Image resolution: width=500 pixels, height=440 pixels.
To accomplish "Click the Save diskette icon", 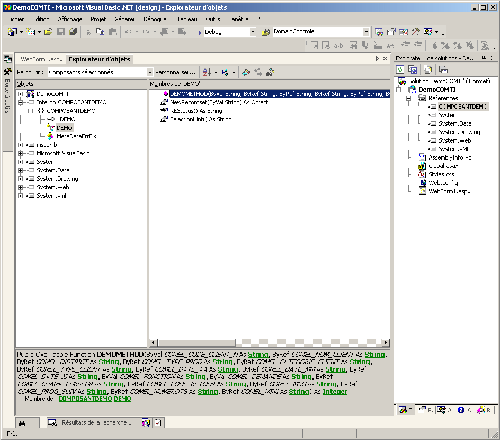I will pyautogui.click(x=61, y=32).
